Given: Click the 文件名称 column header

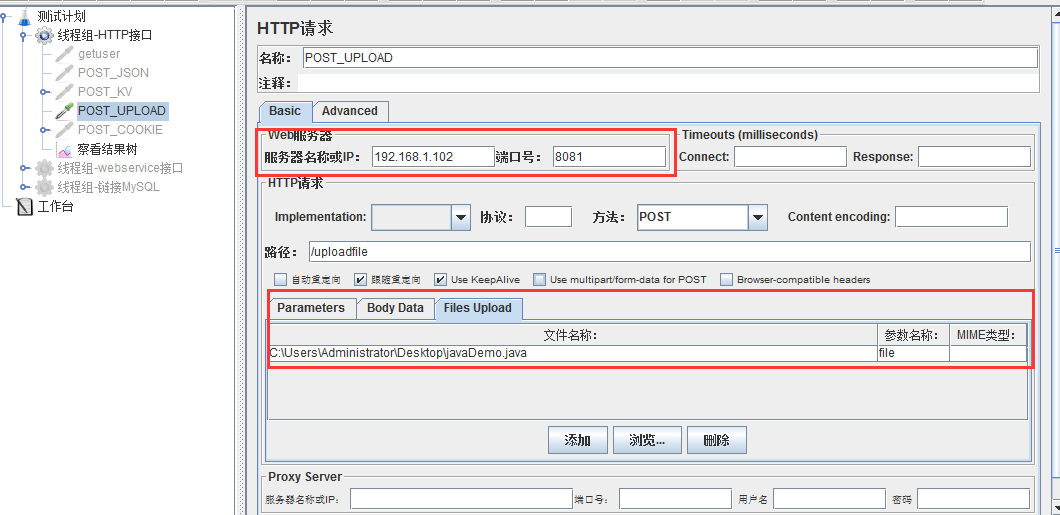Looking at the screenshot, I should (573, 335).
